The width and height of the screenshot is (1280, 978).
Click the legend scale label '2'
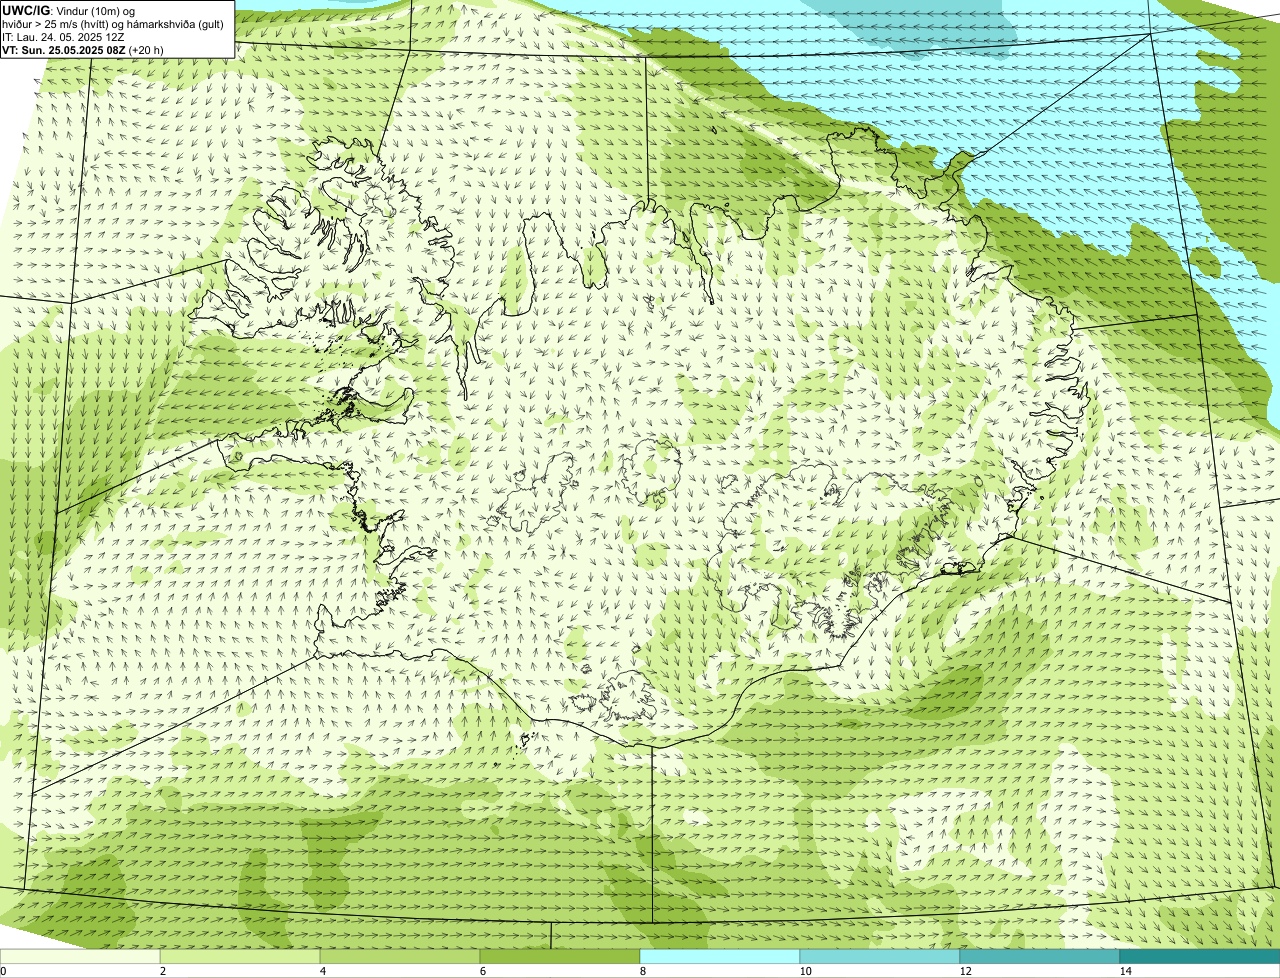click(x=162, y=971)
